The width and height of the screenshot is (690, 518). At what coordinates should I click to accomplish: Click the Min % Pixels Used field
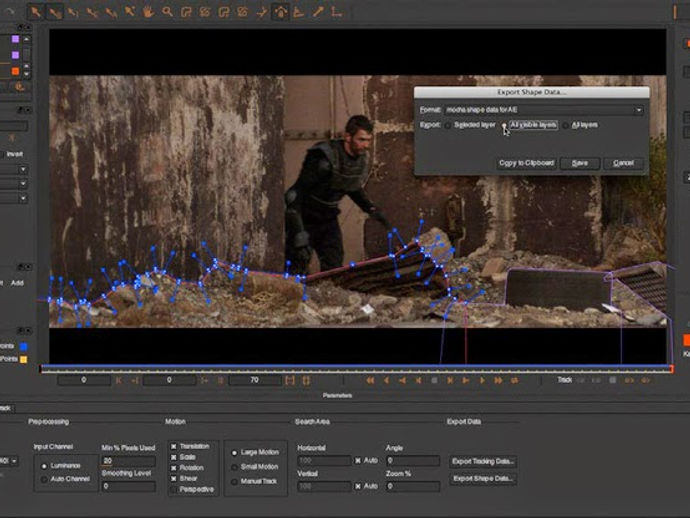click(x=128, y=461)
